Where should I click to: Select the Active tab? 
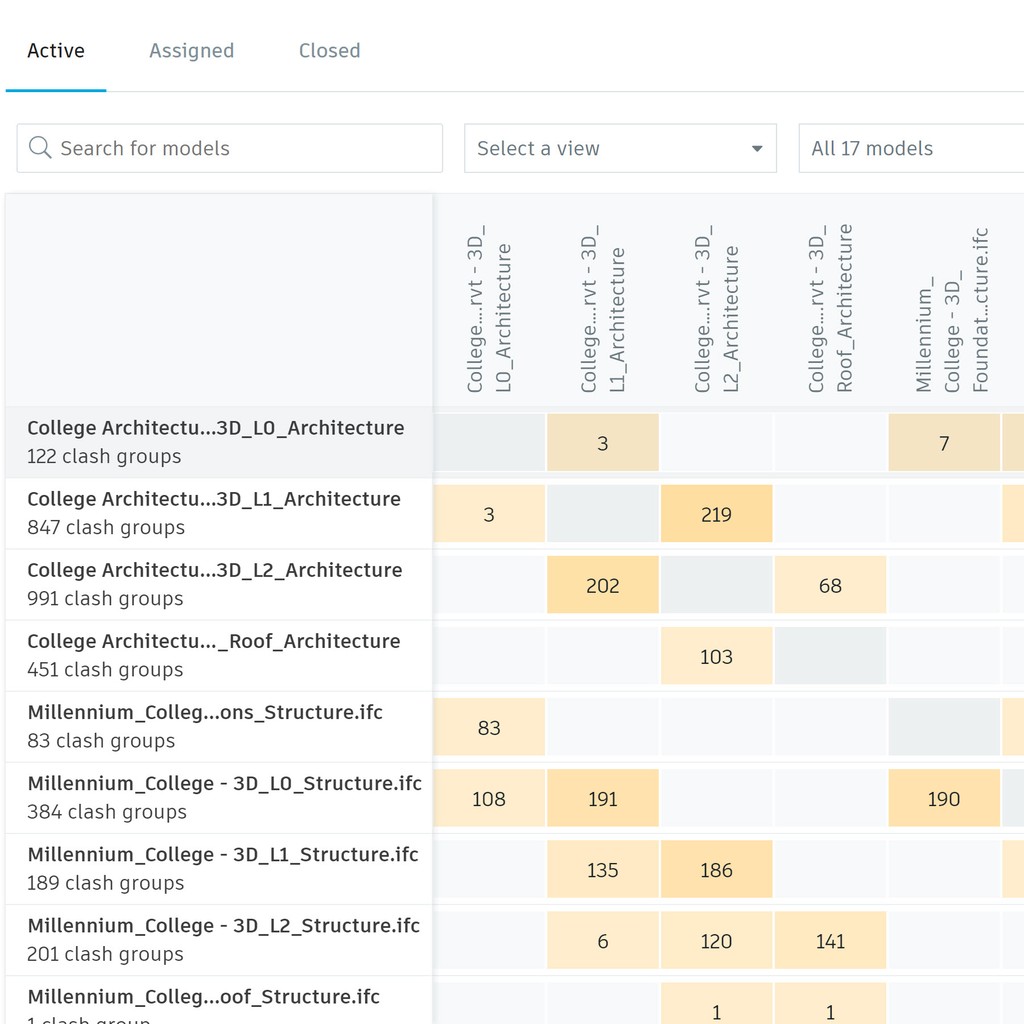pos(55,50)
